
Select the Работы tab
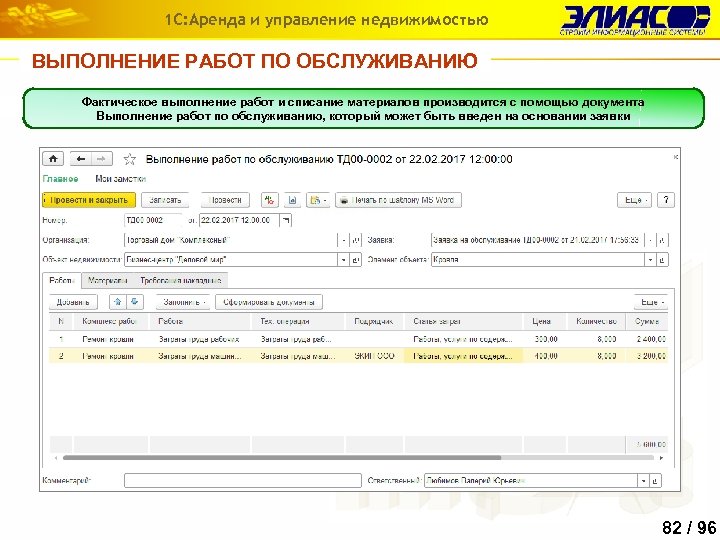click(62, 281)
